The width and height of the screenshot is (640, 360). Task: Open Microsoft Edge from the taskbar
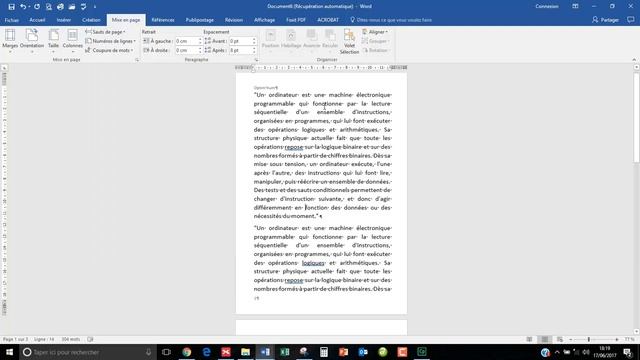[207, 352]
